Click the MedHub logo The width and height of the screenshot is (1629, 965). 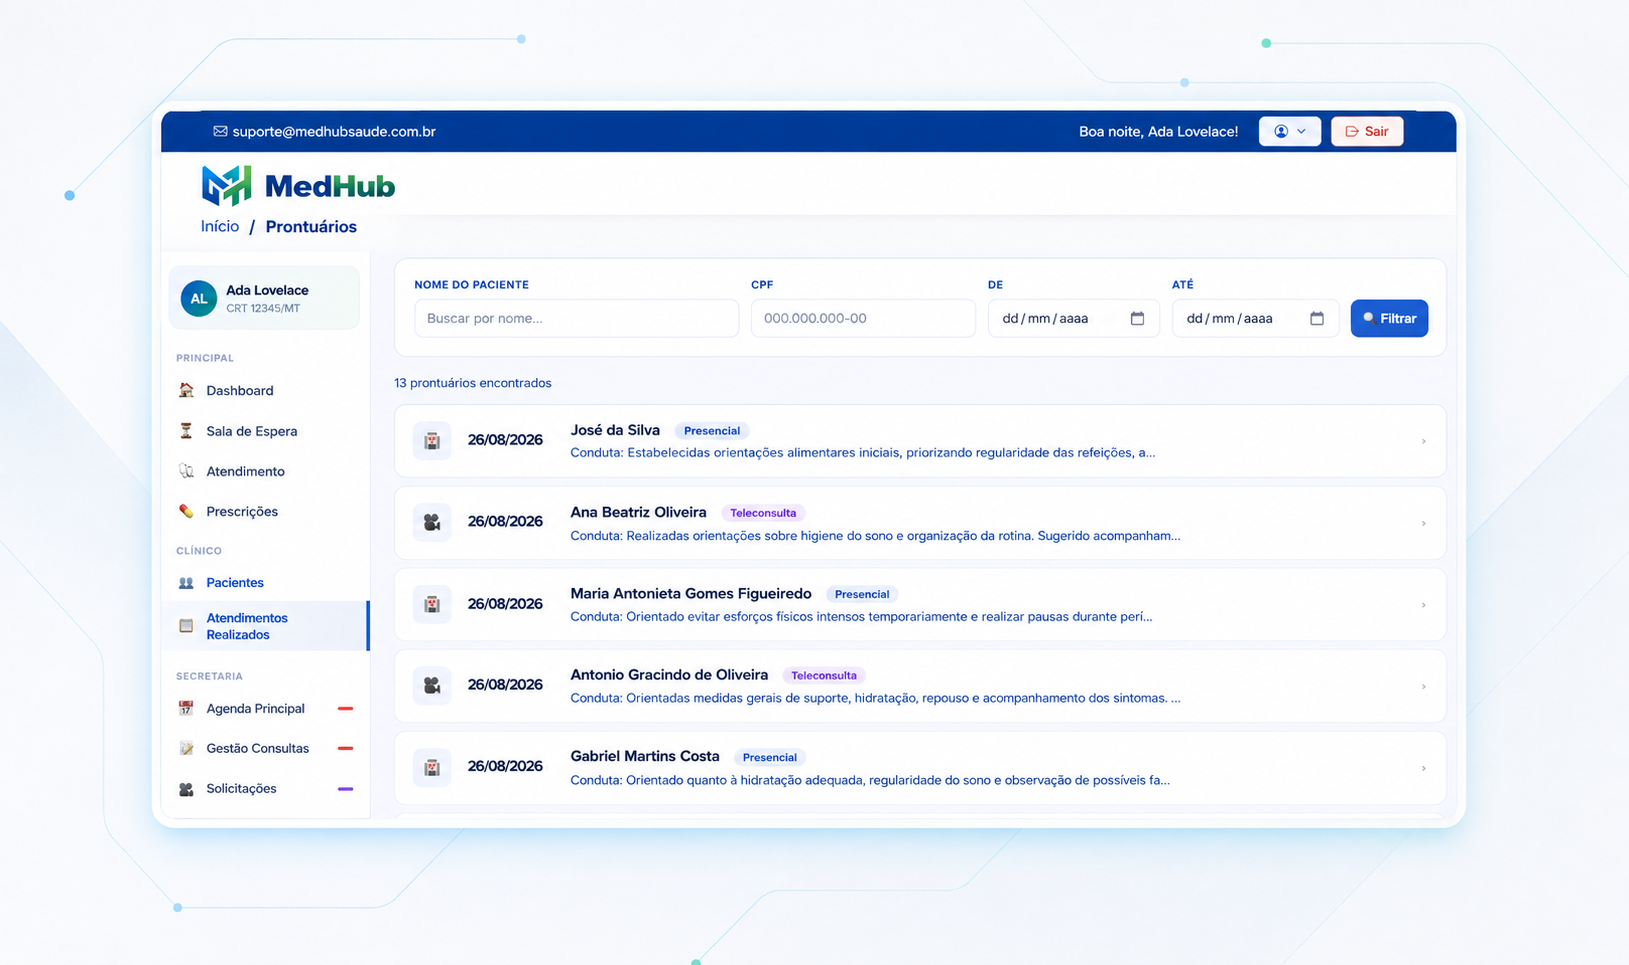point(298,186)
